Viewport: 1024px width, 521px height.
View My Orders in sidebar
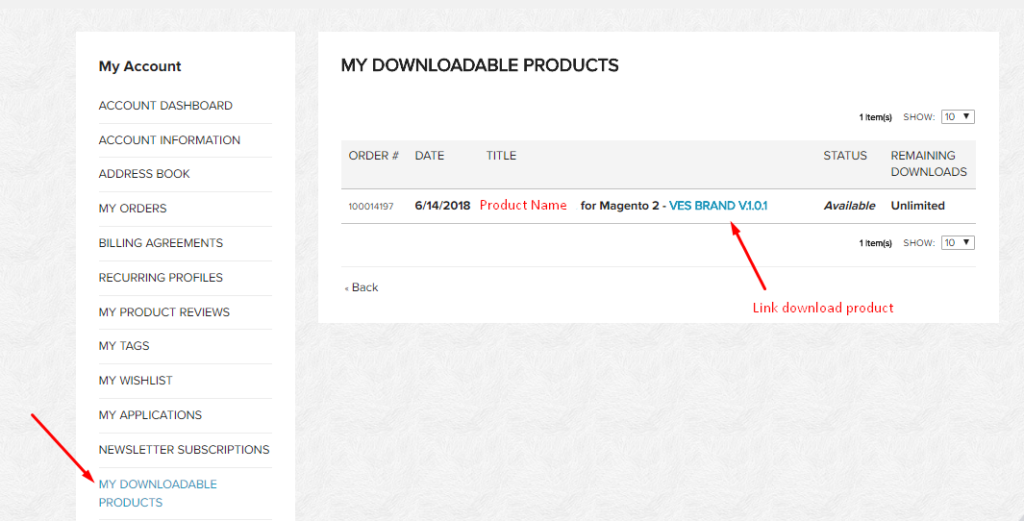[132, 209]
